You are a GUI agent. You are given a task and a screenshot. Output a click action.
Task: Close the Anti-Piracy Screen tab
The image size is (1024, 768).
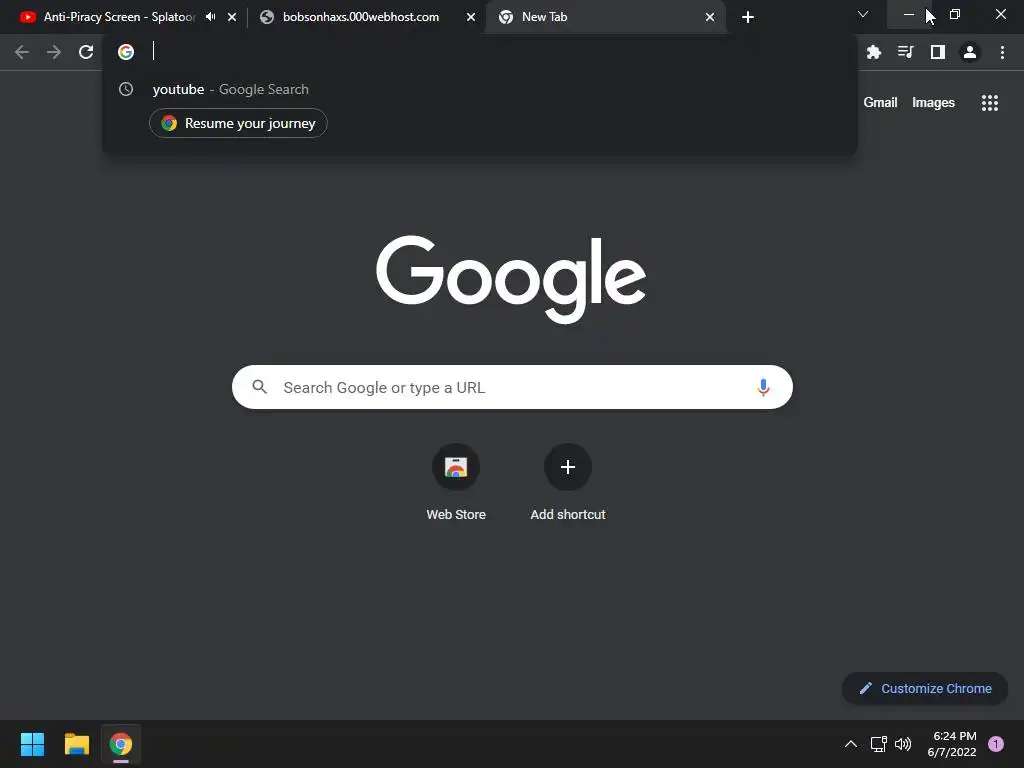click(x=232, y=17)
